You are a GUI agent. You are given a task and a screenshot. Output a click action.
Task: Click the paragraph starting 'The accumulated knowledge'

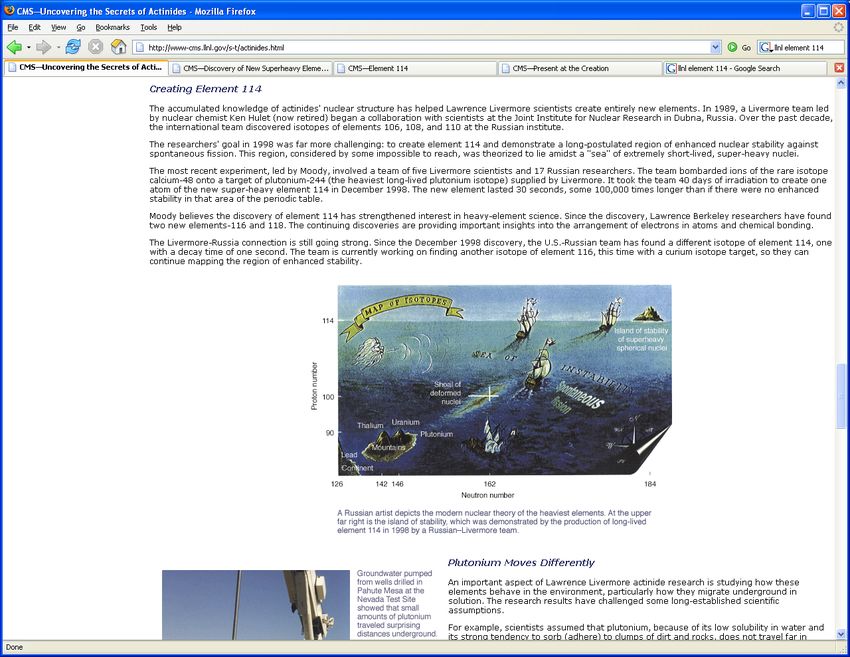[490, 118]
